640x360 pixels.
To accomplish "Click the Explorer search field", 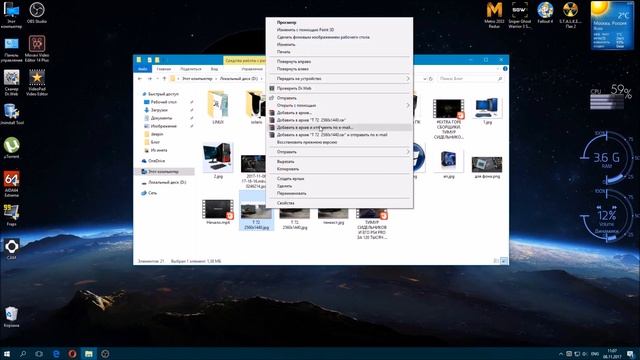I will (470, 78).
